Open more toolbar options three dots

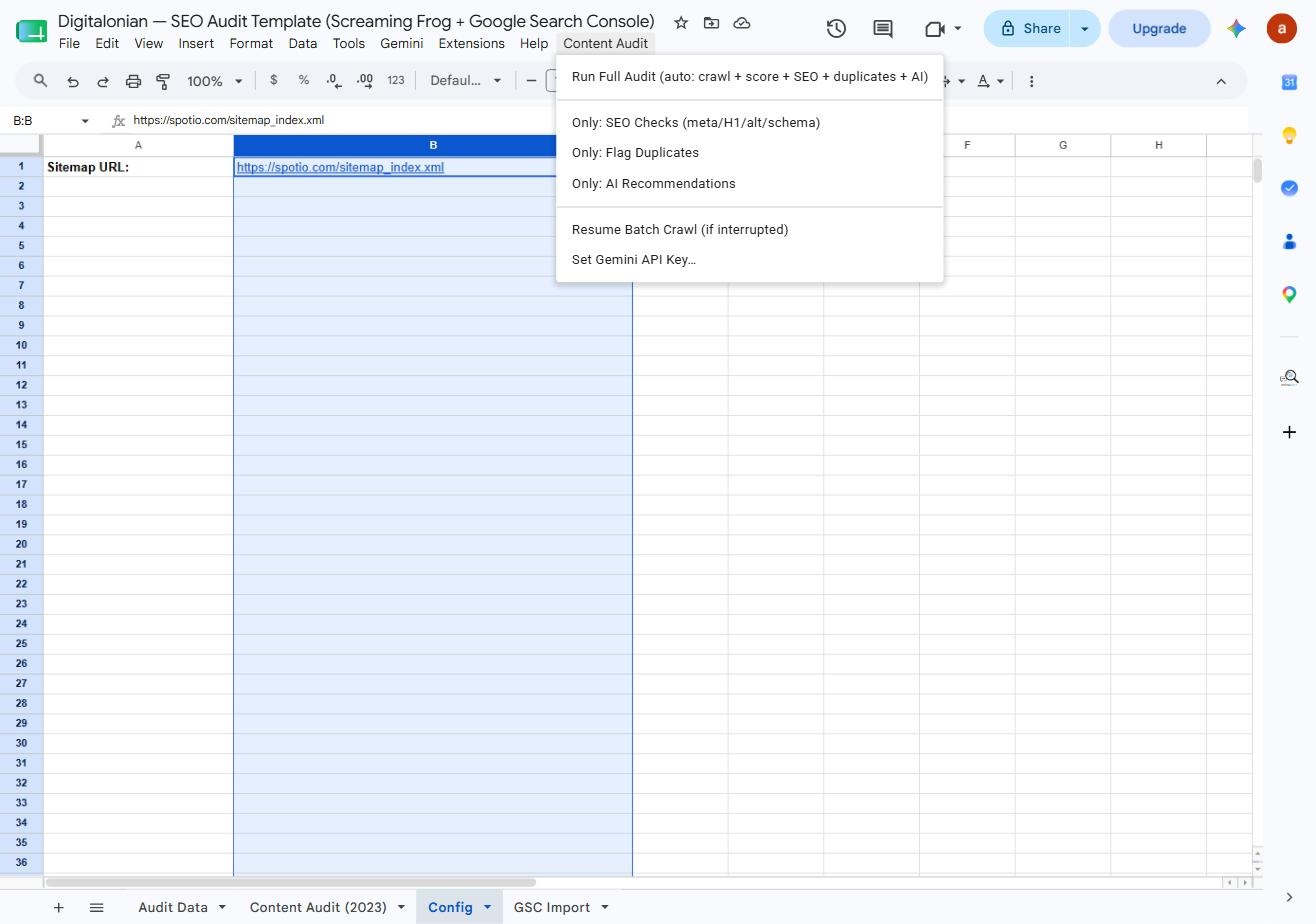1031,81
